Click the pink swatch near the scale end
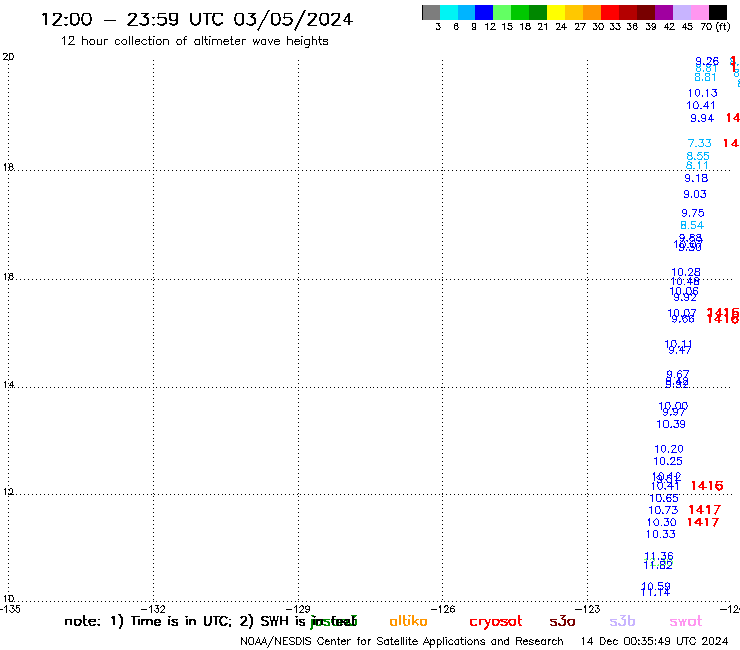 click(x=699, y=12)
